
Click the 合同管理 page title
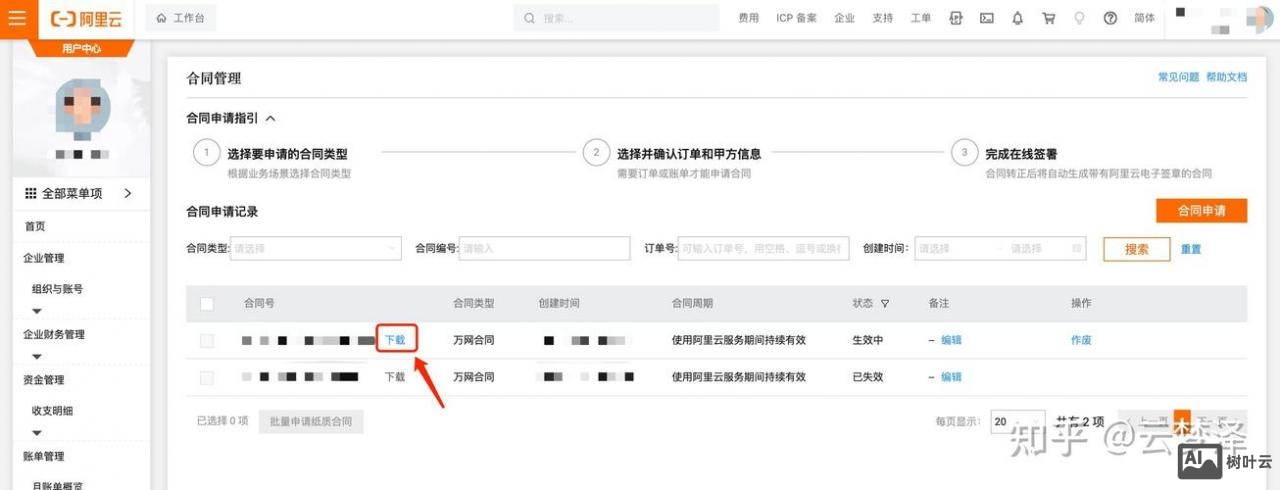coord(214,78)
